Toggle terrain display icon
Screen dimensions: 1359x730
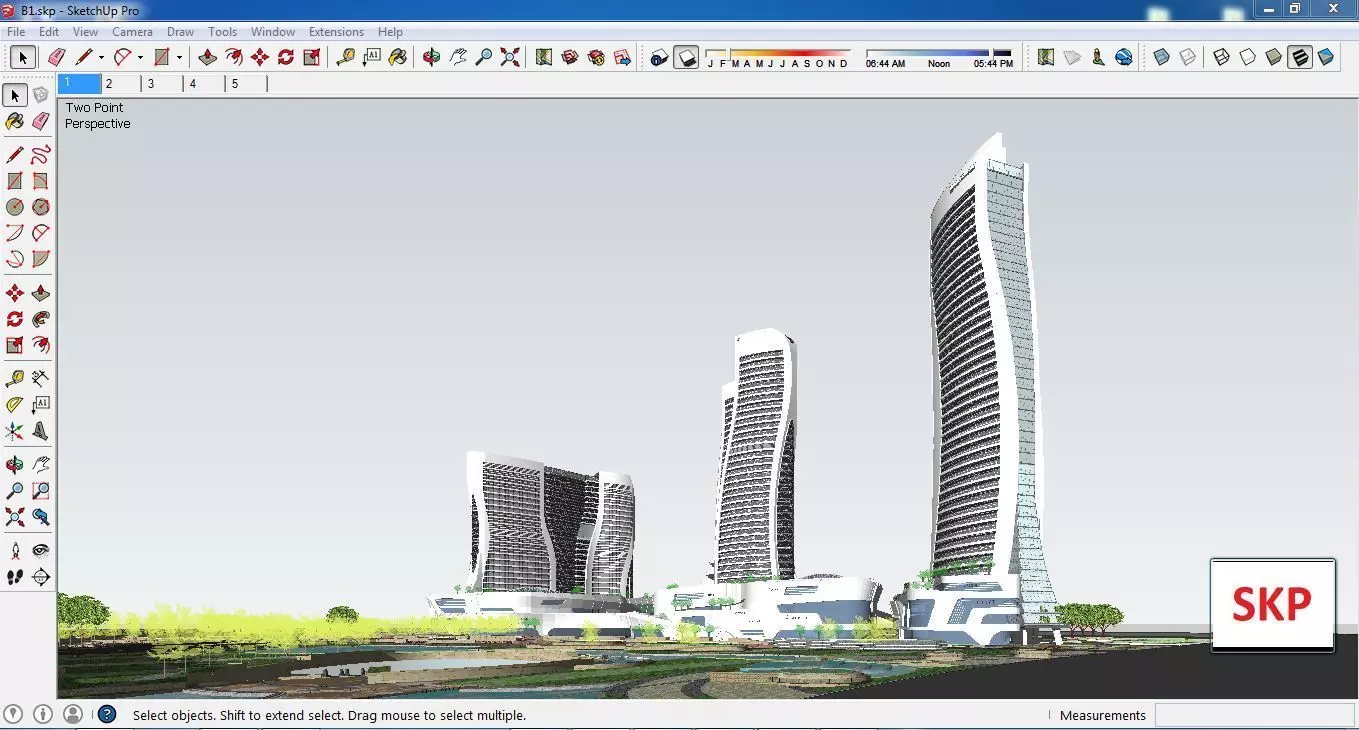(1072, 57)
